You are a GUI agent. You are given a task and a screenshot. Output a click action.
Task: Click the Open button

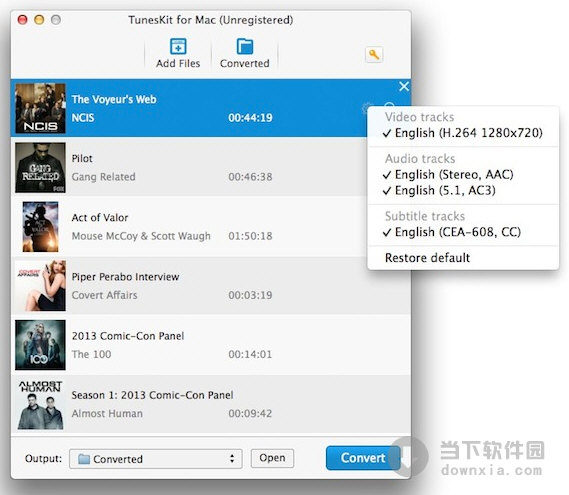272,458
